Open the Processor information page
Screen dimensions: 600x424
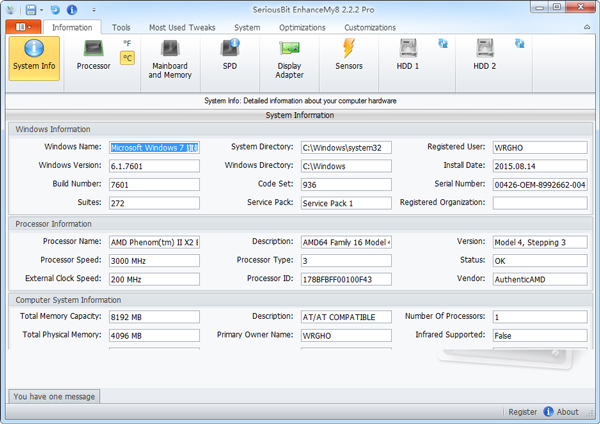coord(93,56)
